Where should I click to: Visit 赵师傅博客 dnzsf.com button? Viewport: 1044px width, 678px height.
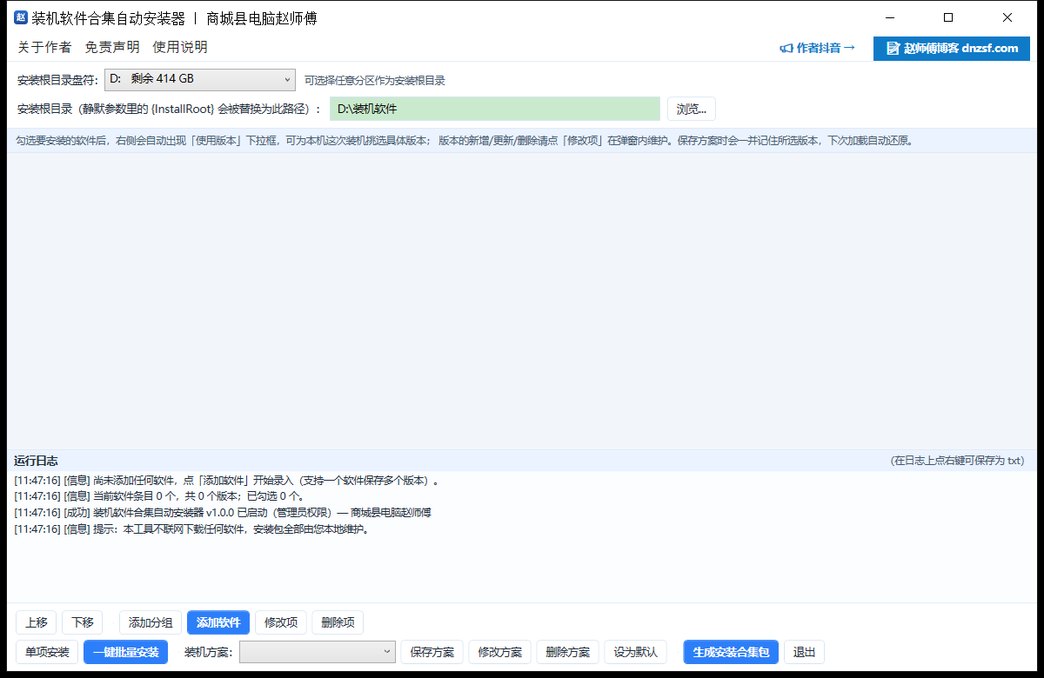coord(951,49)
